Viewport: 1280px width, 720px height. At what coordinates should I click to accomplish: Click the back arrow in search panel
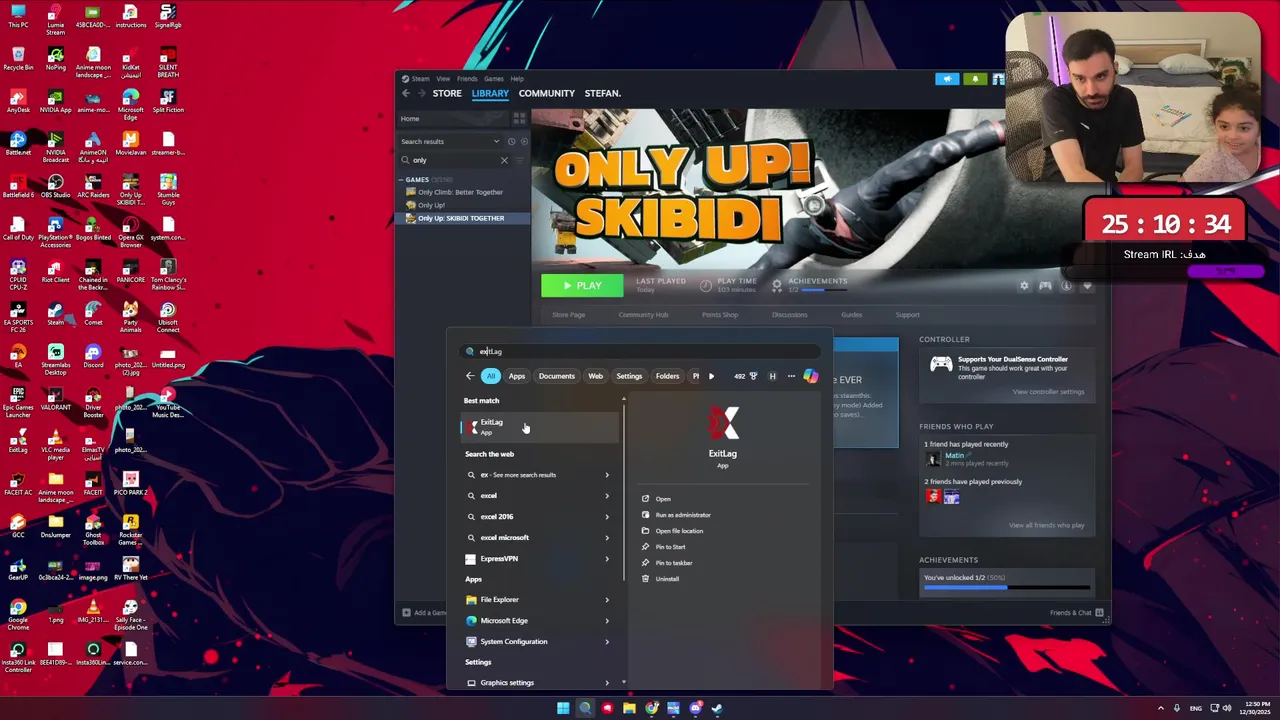470,376
